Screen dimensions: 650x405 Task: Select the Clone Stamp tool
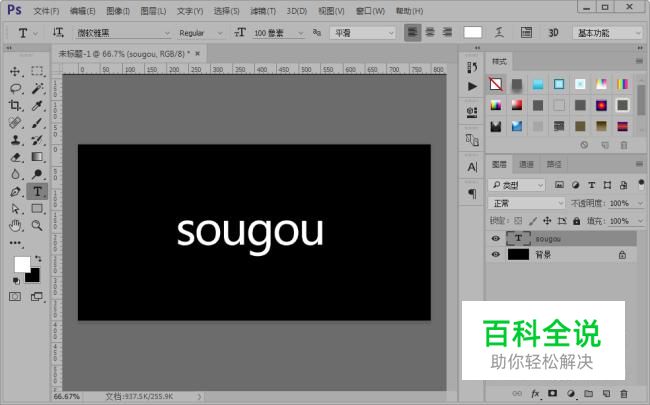click(x=15, y=140)
